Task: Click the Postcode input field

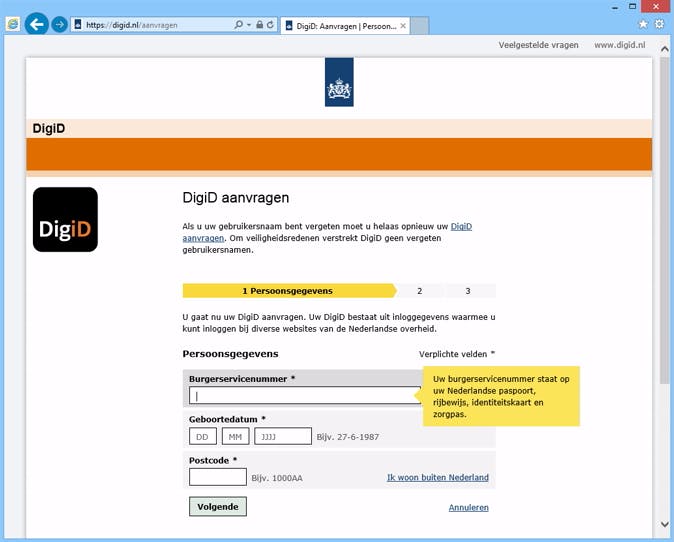Action: pyautogui.click(x=218, y=477)
